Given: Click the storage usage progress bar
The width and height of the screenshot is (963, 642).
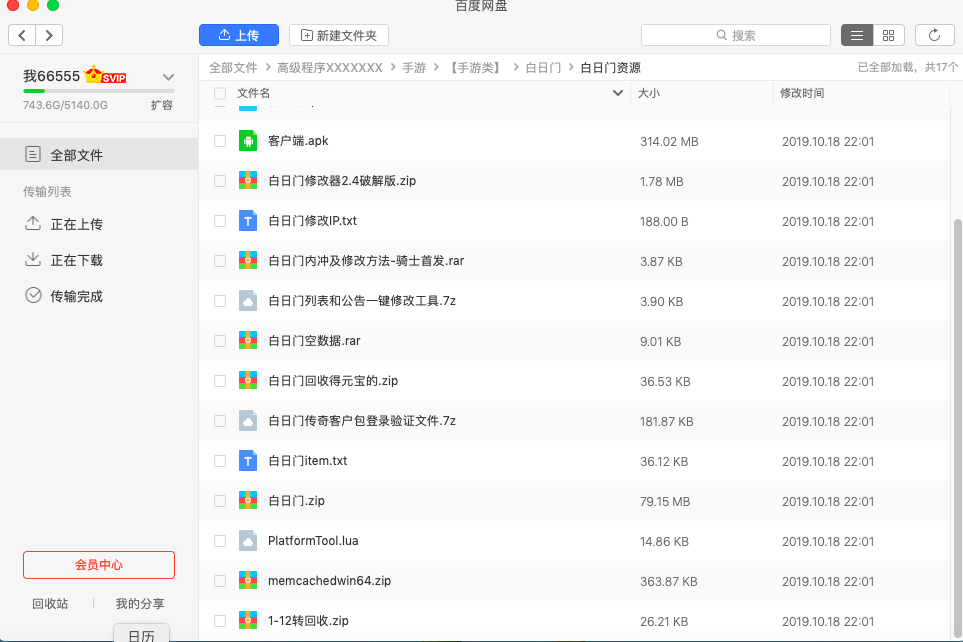Looking at the screenshot, I should (98, 91).
